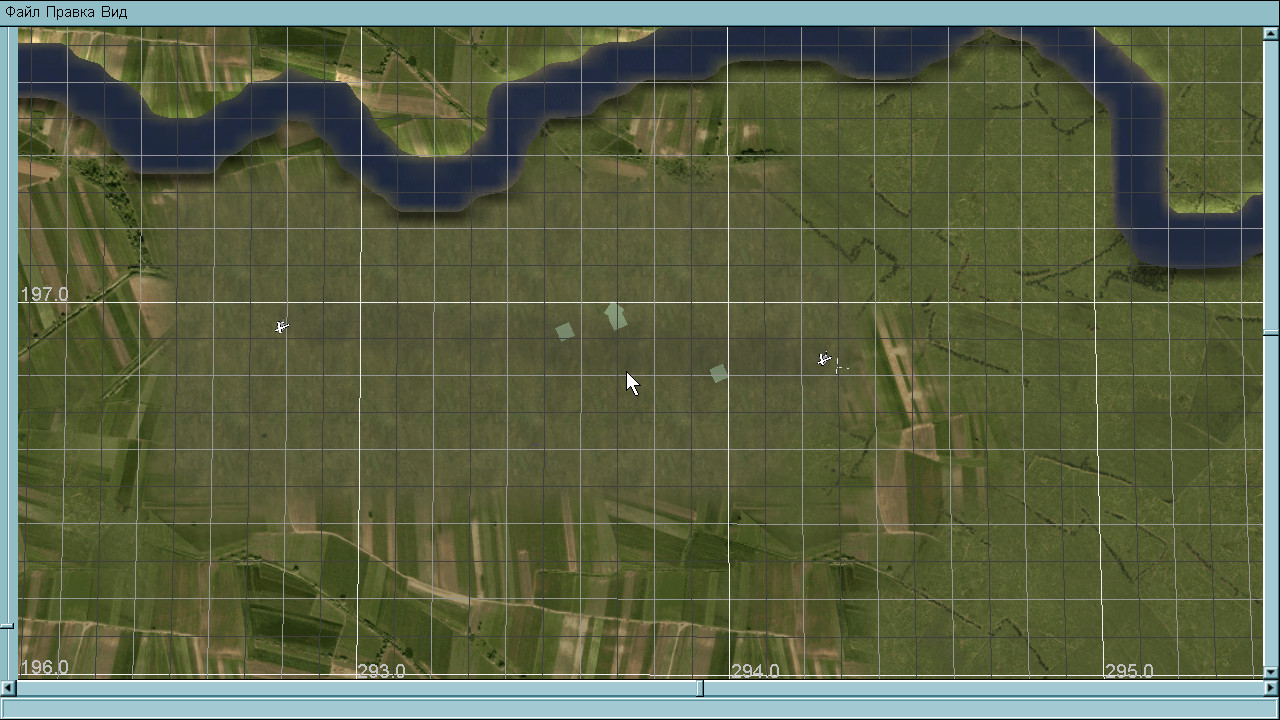Open the Файл menu

click(x=22, y=12)
